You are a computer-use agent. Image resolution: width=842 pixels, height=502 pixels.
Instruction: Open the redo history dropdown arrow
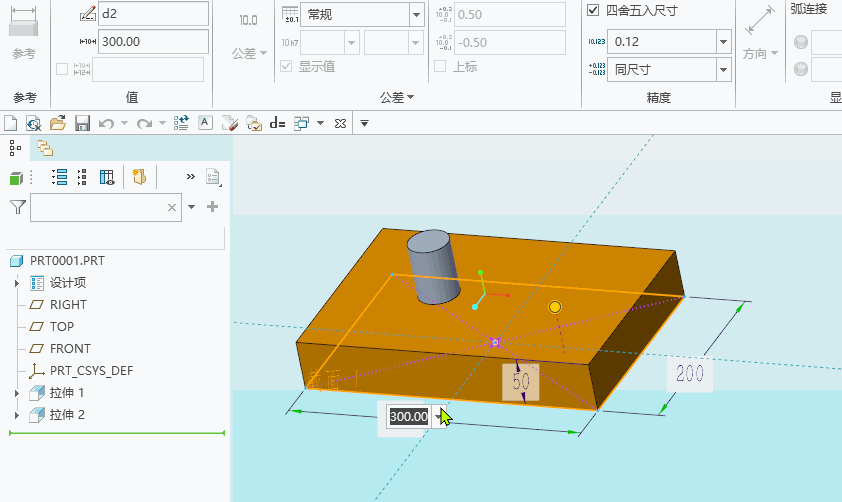[162, 123]
